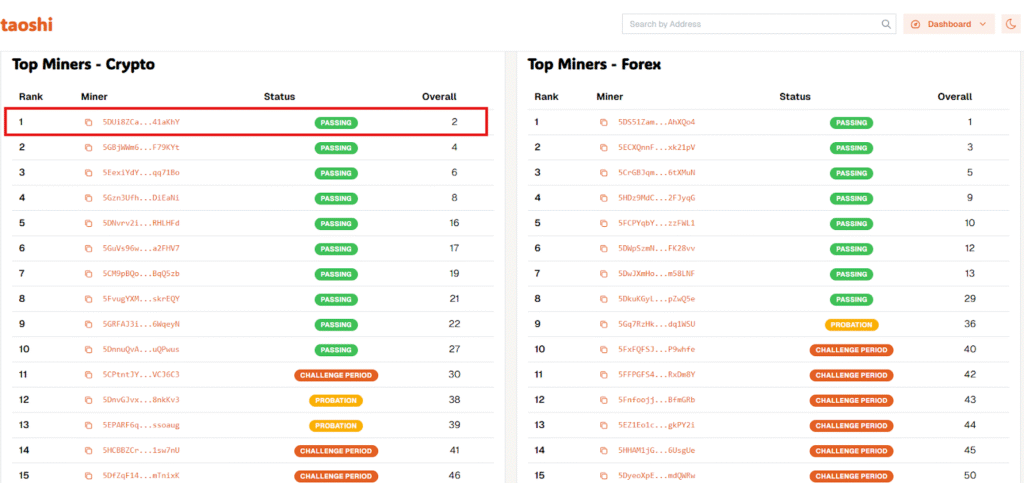The image size is (1024, 483).
Task: Copy forex miner 5DS51Zam...AhXQo4 address
Action: pos(604,122)
